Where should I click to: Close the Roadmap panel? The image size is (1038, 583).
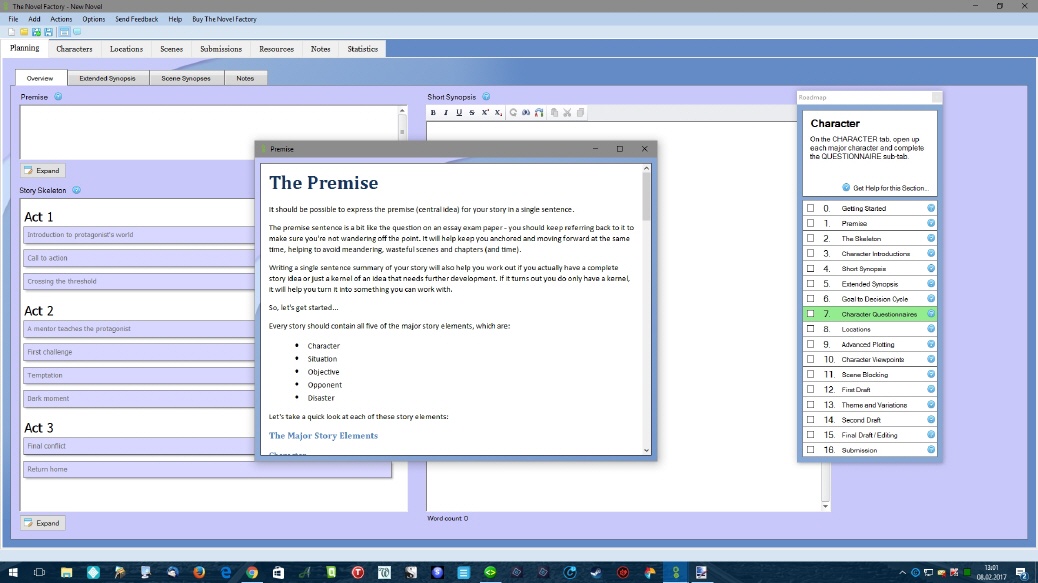tap(936, 97)
